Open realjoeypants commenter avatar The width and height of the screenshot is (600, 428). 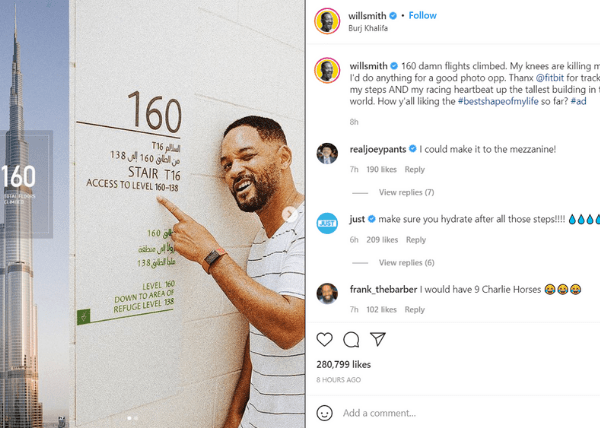(327, 154)
